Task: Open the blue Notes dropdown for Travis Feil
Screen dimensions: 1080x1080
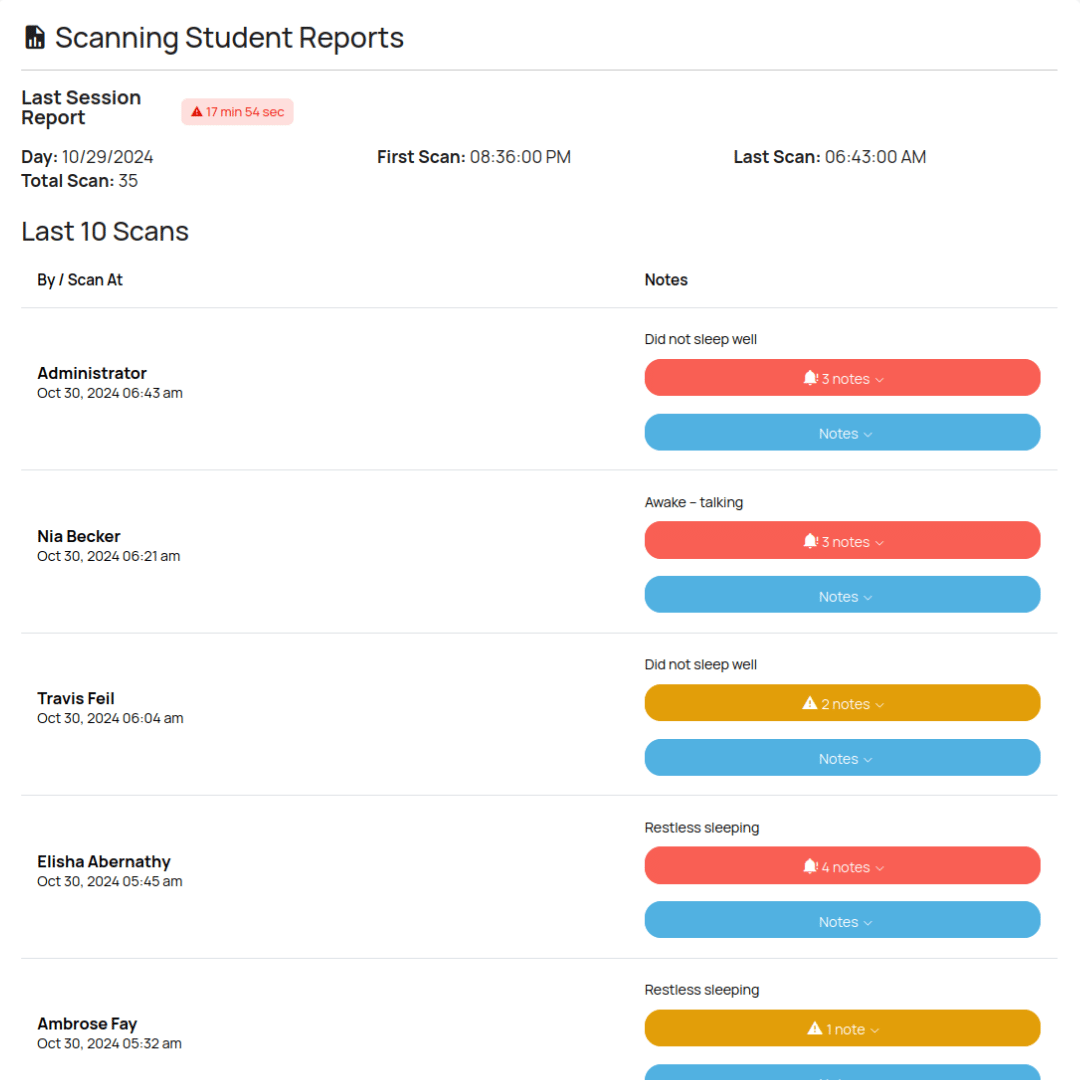Action: (x=842, y=759)
